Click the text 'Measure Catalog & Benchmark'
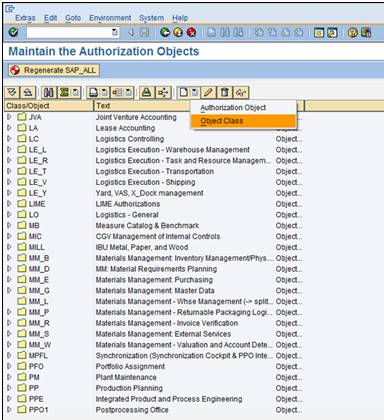Image resolution: width=384 pixels, height=420 pixels. tap(147, 225)
